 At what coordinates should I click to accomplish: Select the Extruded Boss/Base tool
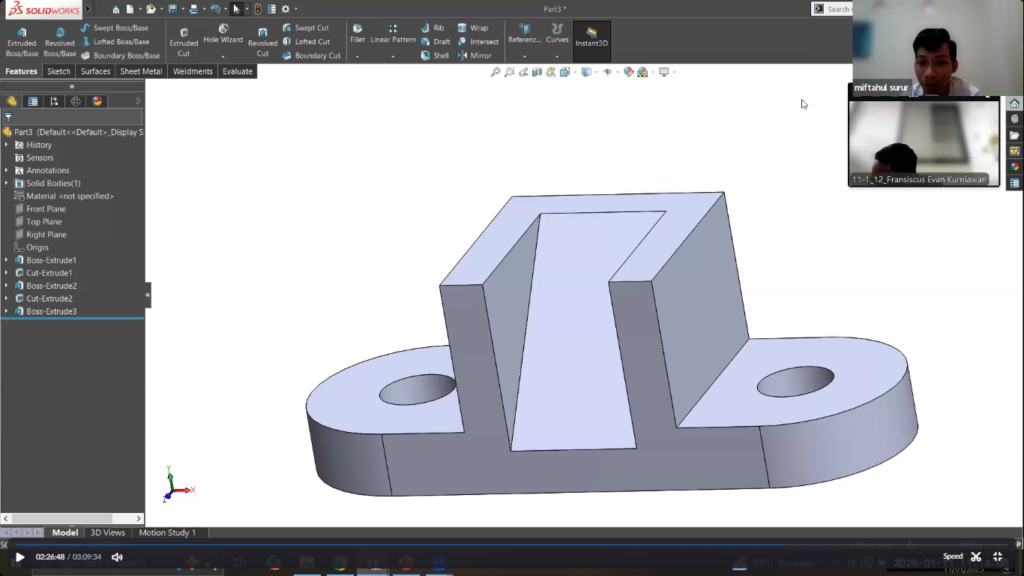[21, 41]
